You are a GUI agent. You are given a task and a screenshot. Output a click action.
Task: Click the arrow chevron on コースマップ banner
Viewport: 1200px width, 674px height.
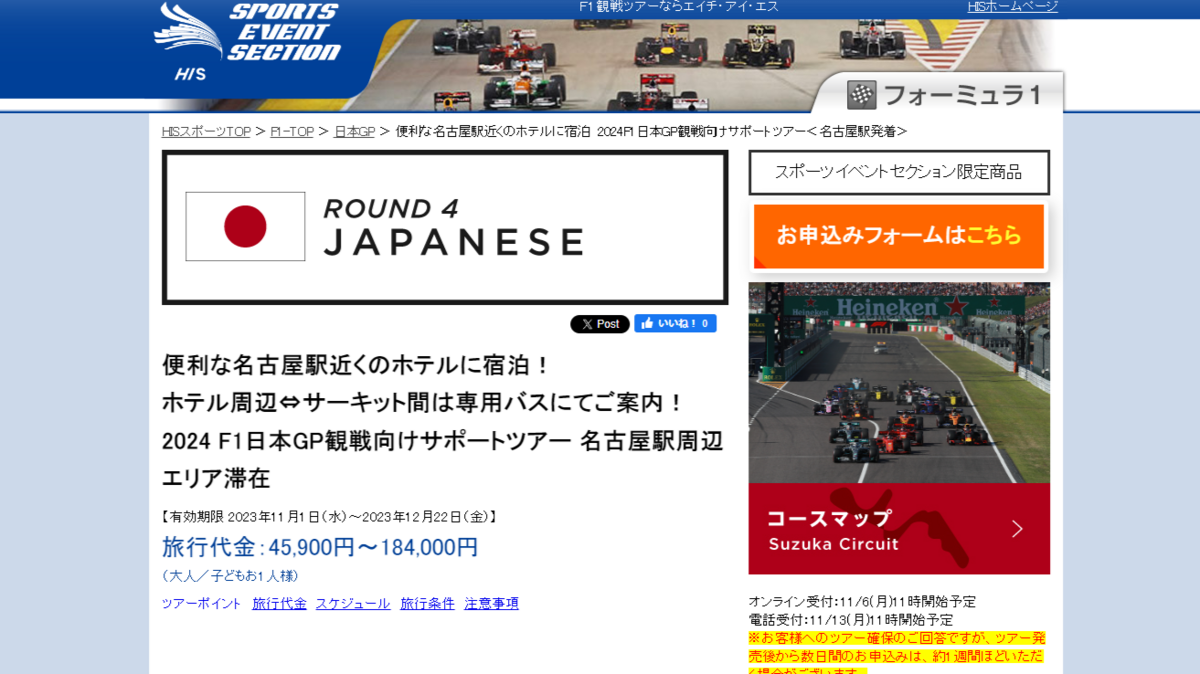pos(1017,529)
